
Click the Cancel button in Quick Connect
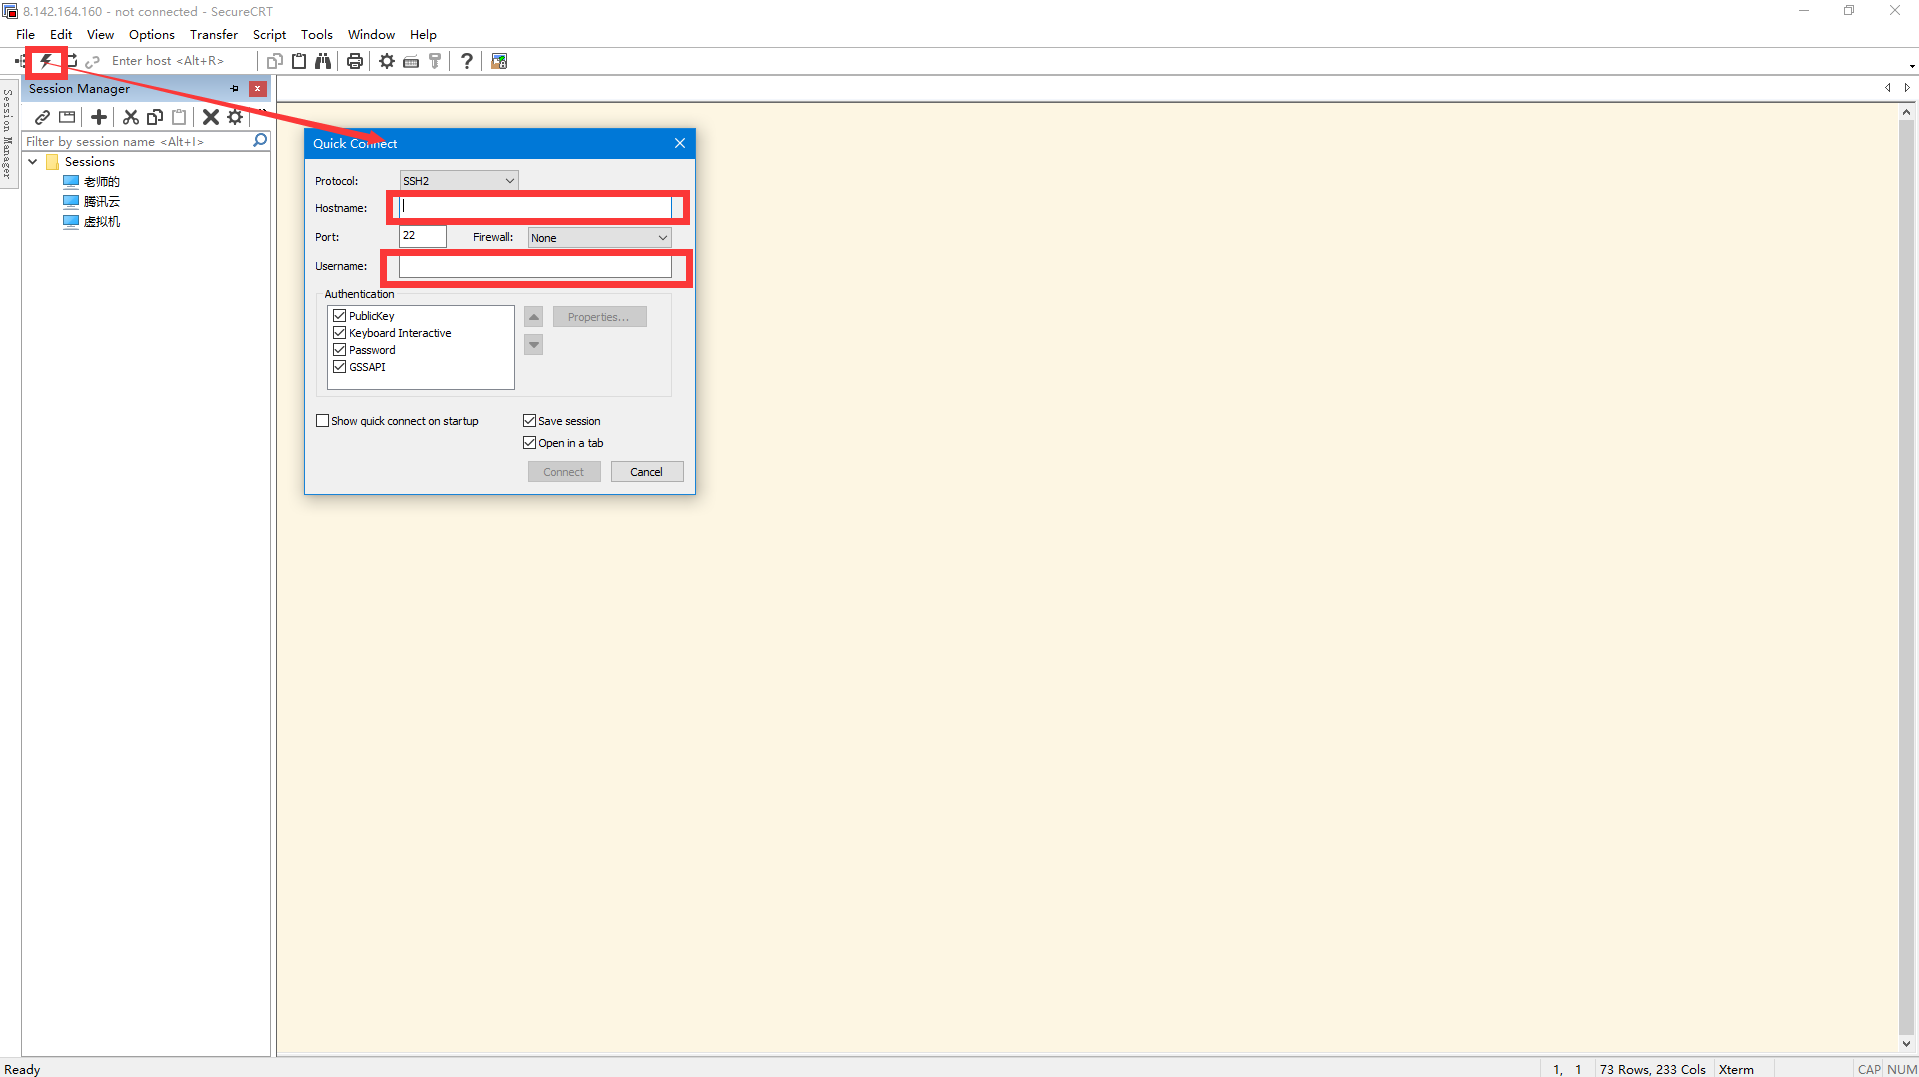pos(646,472)
